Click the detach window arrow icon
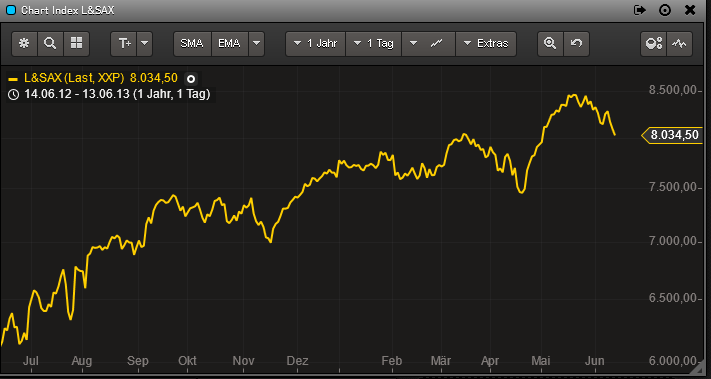This screenshot has width=711, height=379. pyautogui.click(x=640, y=10)
